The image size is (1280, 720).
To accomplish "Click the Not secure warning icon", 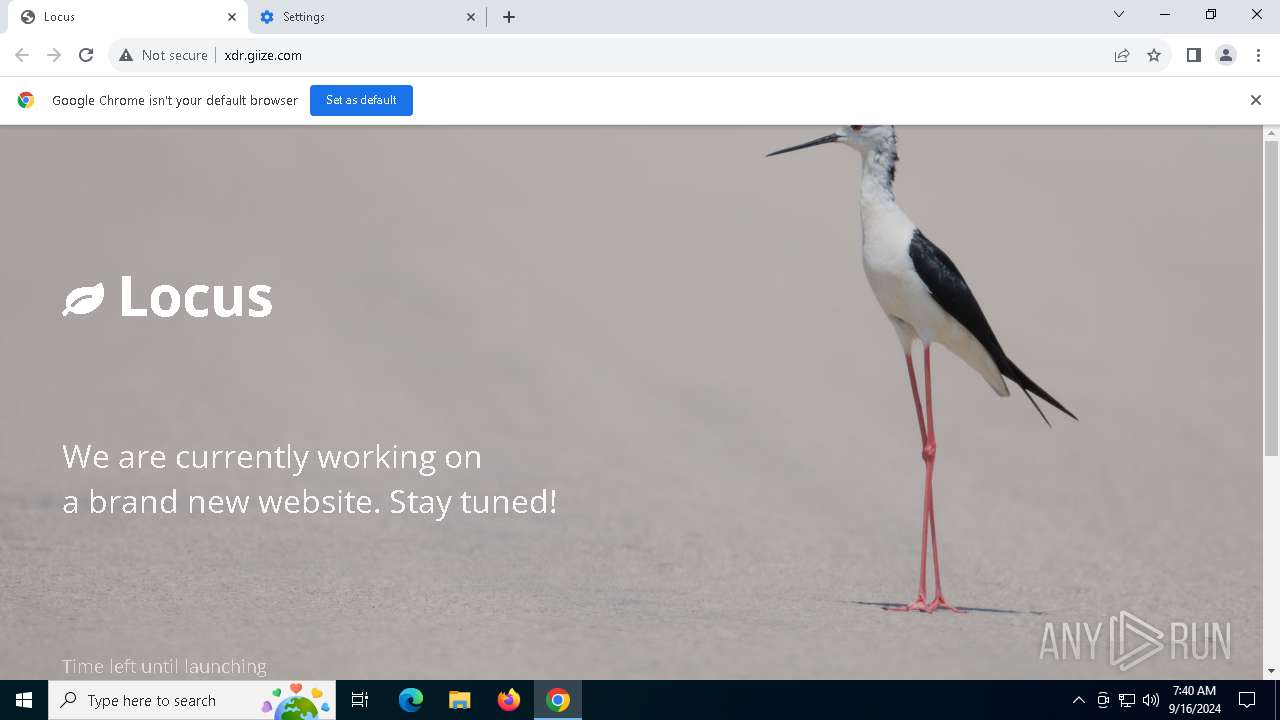I will point(126,55).
